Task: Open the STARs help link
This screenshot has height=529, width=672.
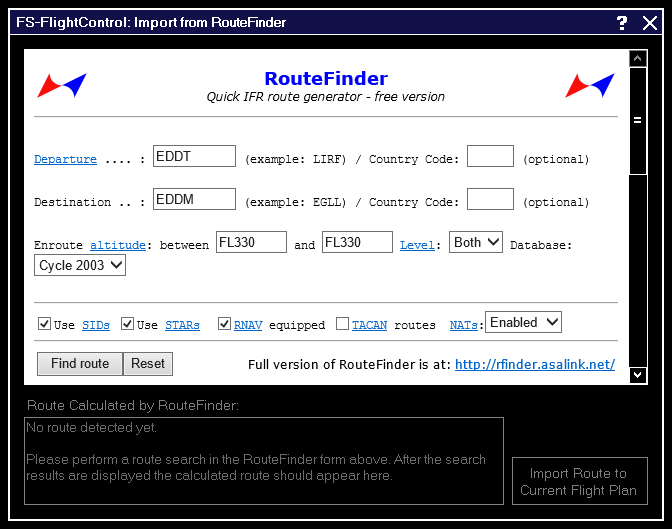Action: 182,325
